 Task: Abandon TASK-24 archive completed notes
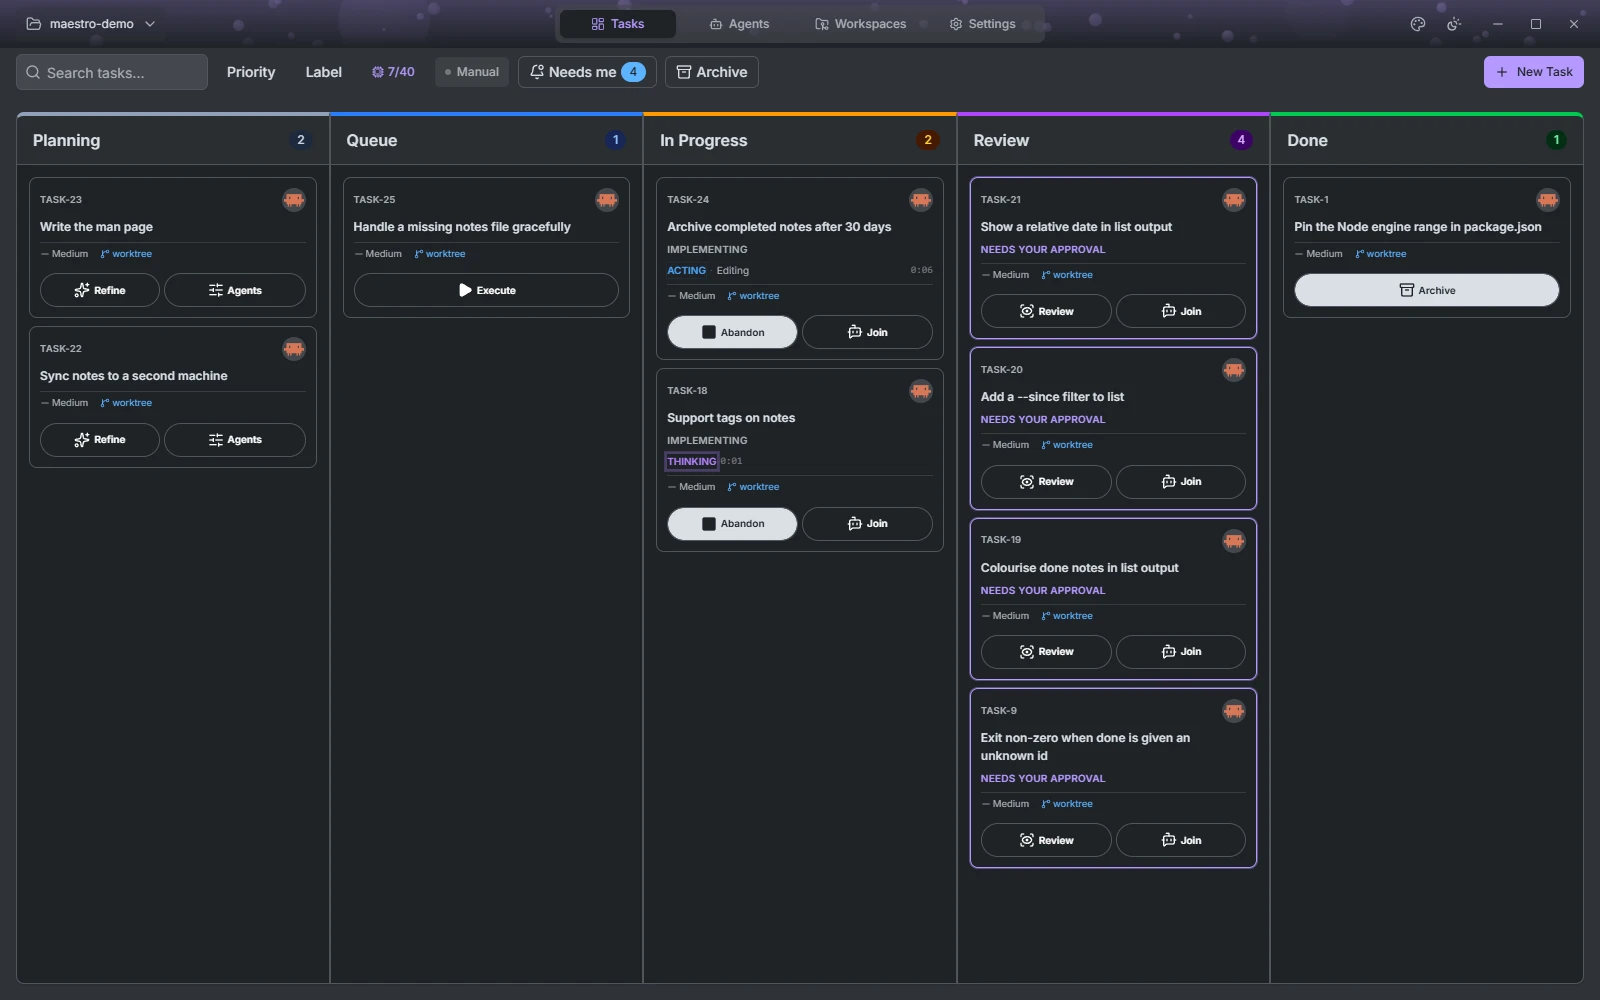pyautogui.click(x=732, y=332)
